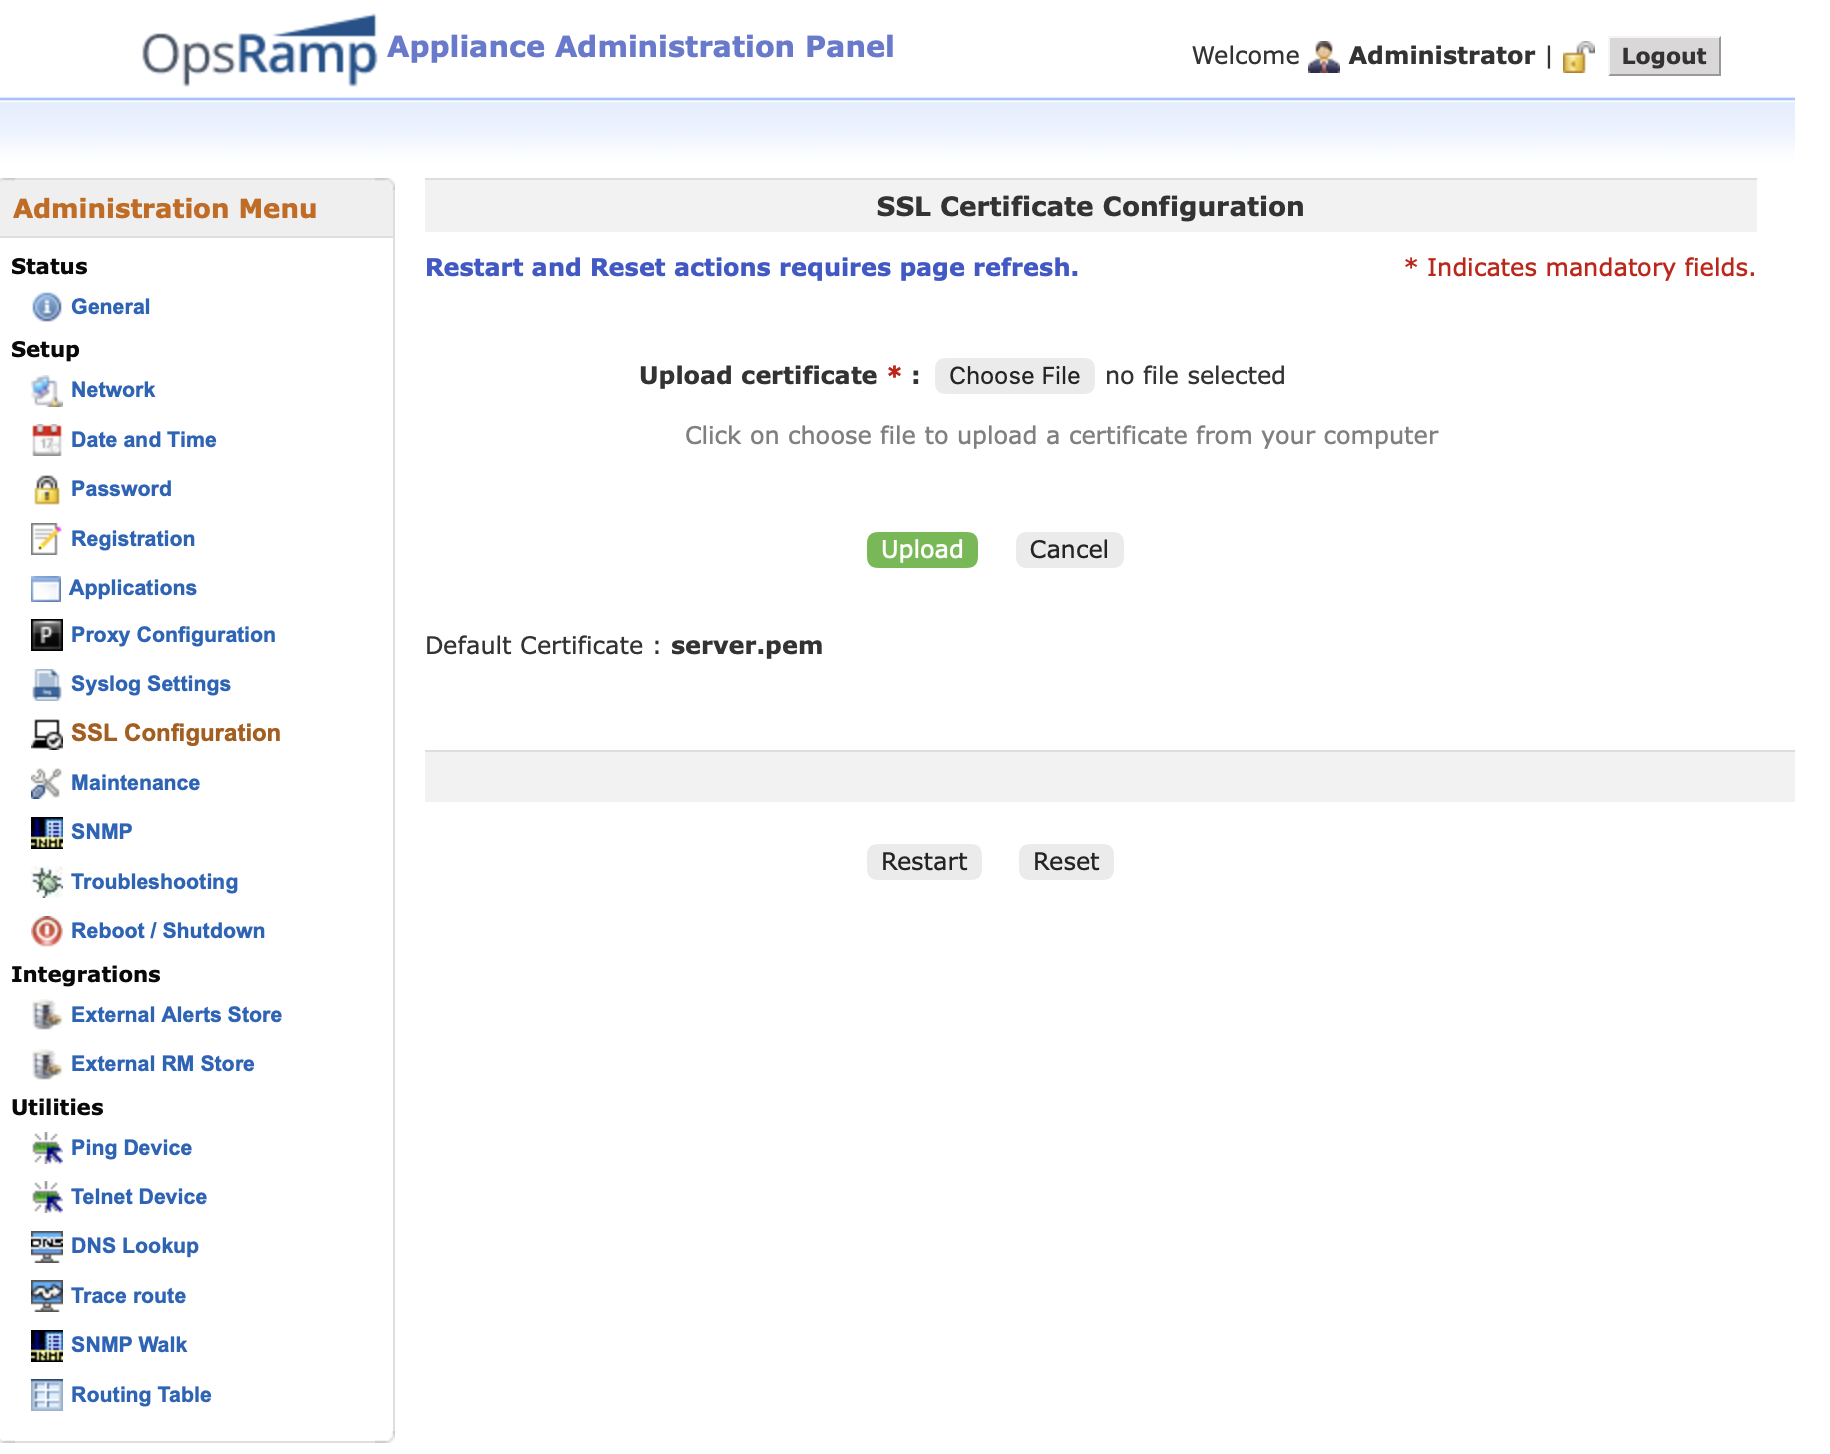Screen dimensions: 1830x1454
Task: Click the Reboot / Shutdown power icon
Action: (x=46, y=931)
